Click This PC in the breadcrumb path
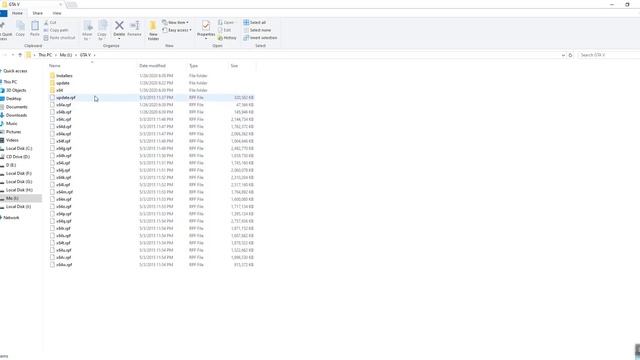Image resolution: width=640 pixels, height=360 pixels. click(x=45, y=55)
